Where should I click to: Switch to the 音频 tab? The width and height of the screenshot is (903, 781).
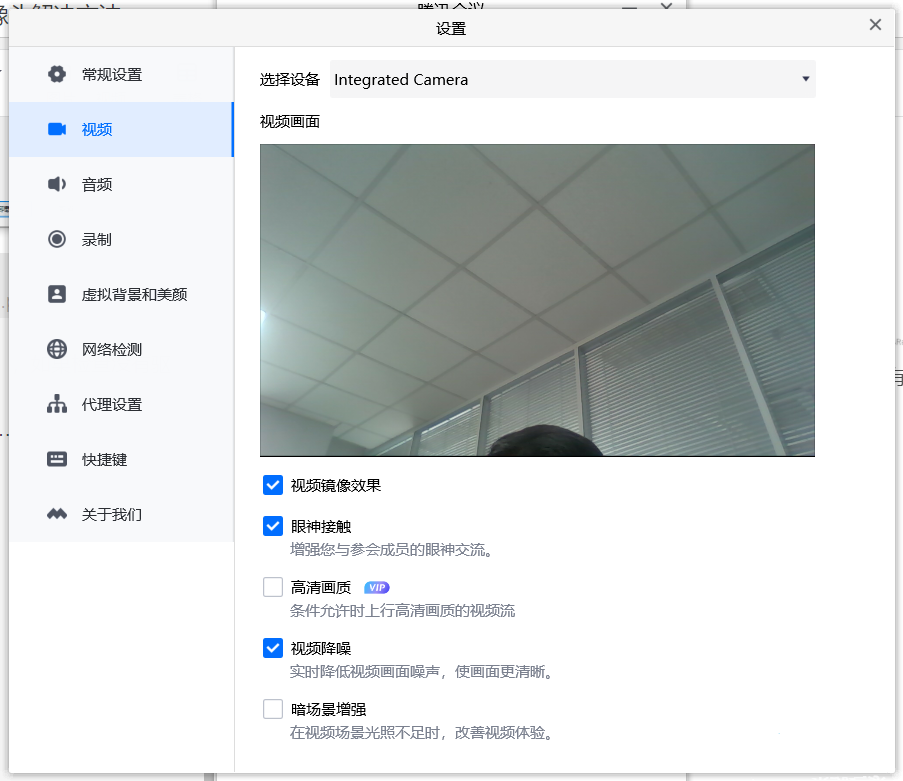click(122, 184)
